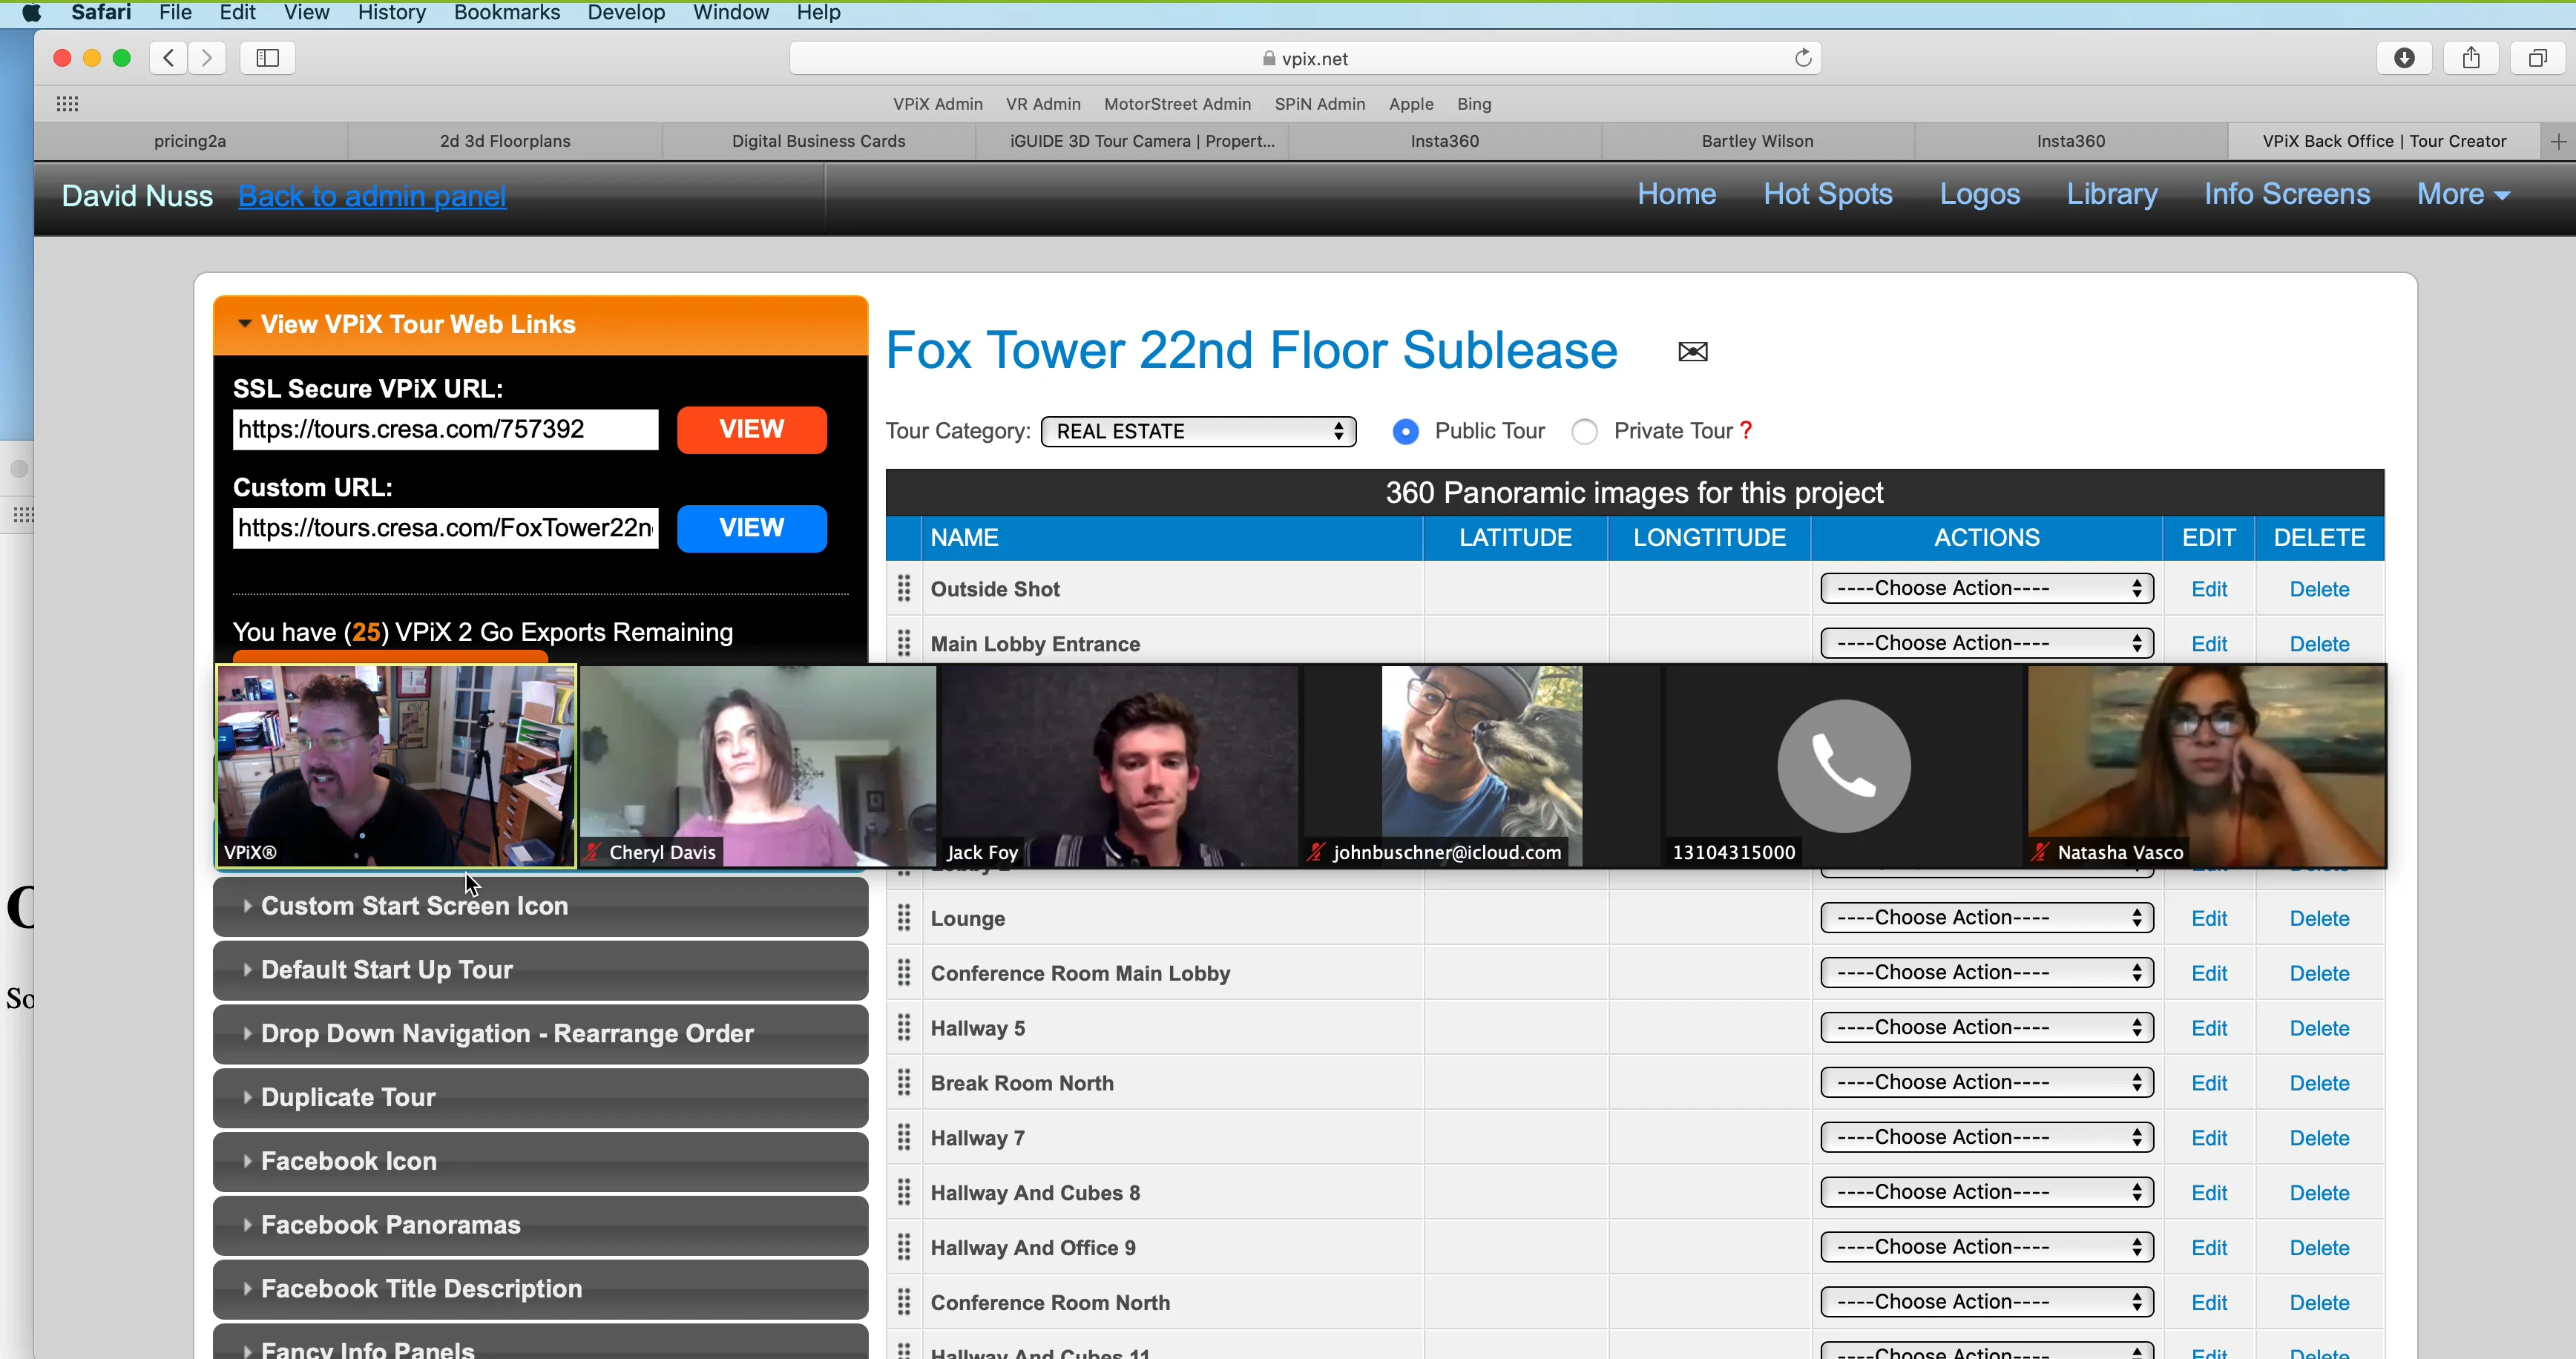Open Choose Action dropdown for Main Lobby Entrance
This screenshot has width=2576, height=1359.
point(1986,643)
